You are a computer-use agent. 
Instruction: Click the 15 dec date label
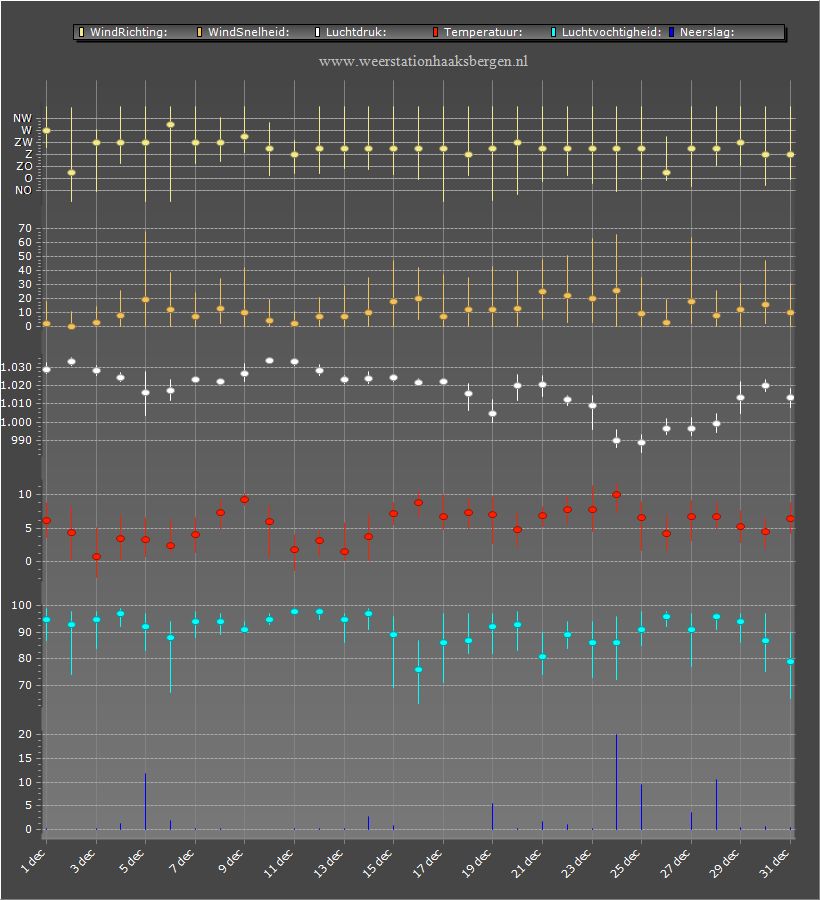(x=377, y=863)
